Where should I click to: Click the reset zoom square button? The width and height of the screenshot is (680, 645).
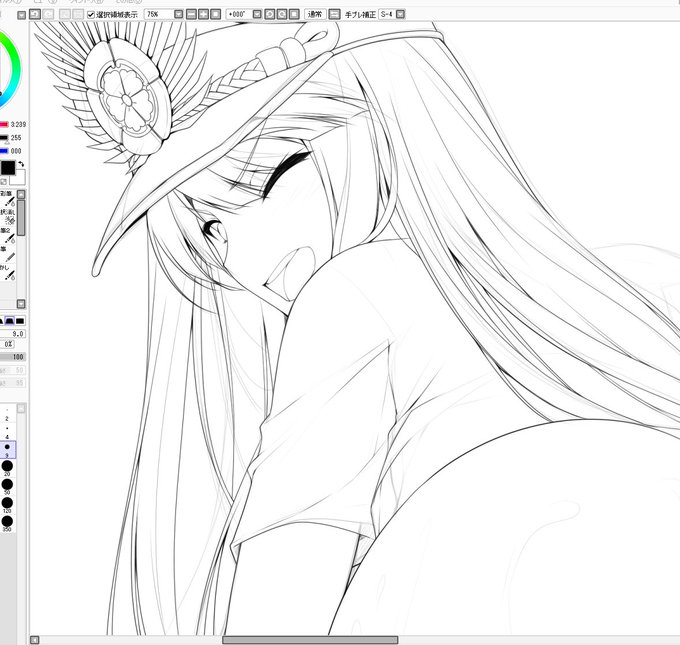click(216, 14)
